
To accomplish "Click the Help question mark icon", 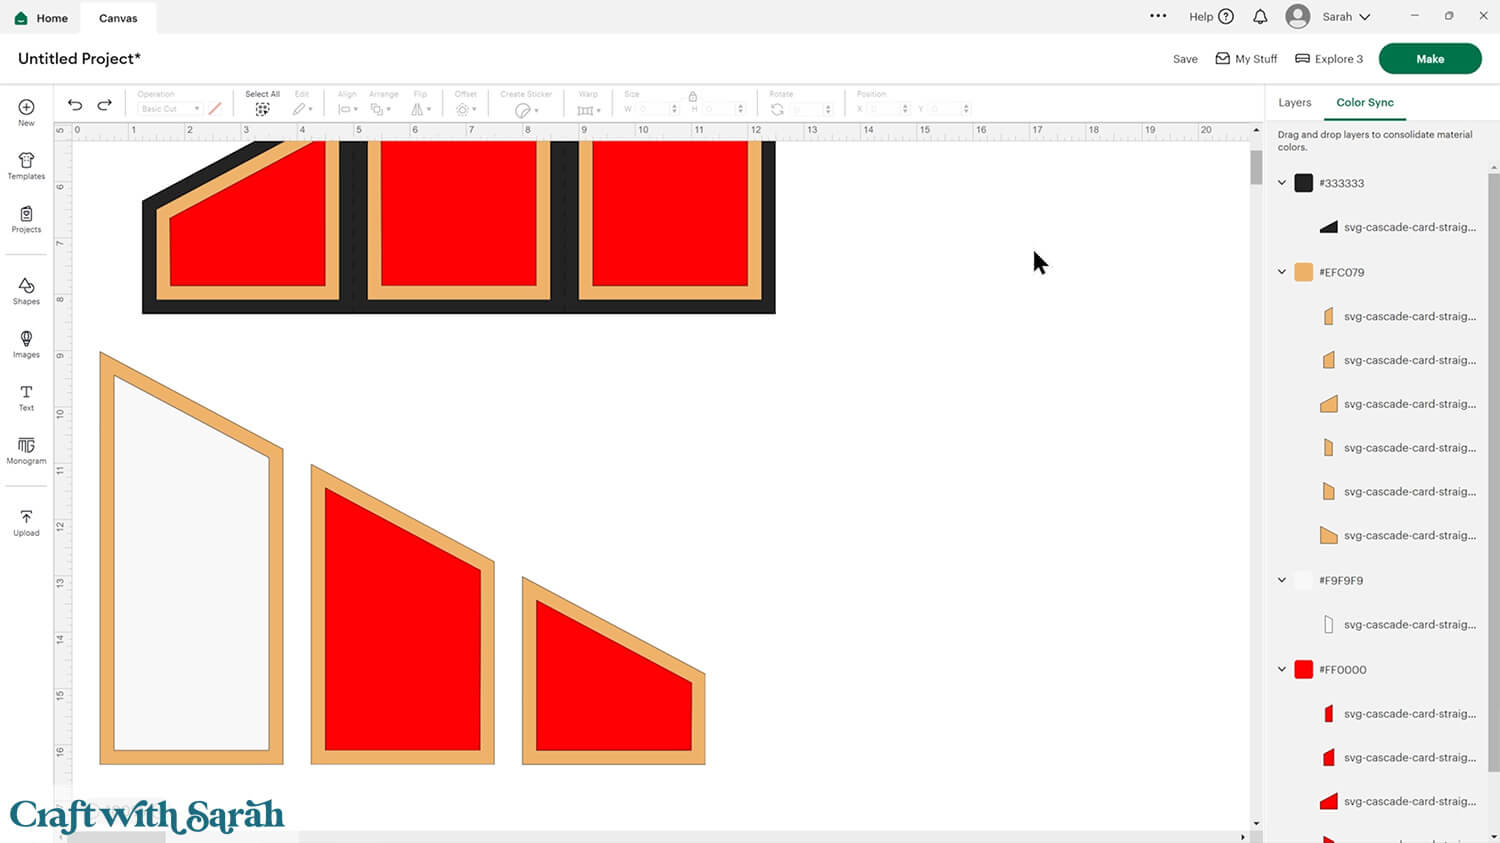I will (x=1226, y=17).
